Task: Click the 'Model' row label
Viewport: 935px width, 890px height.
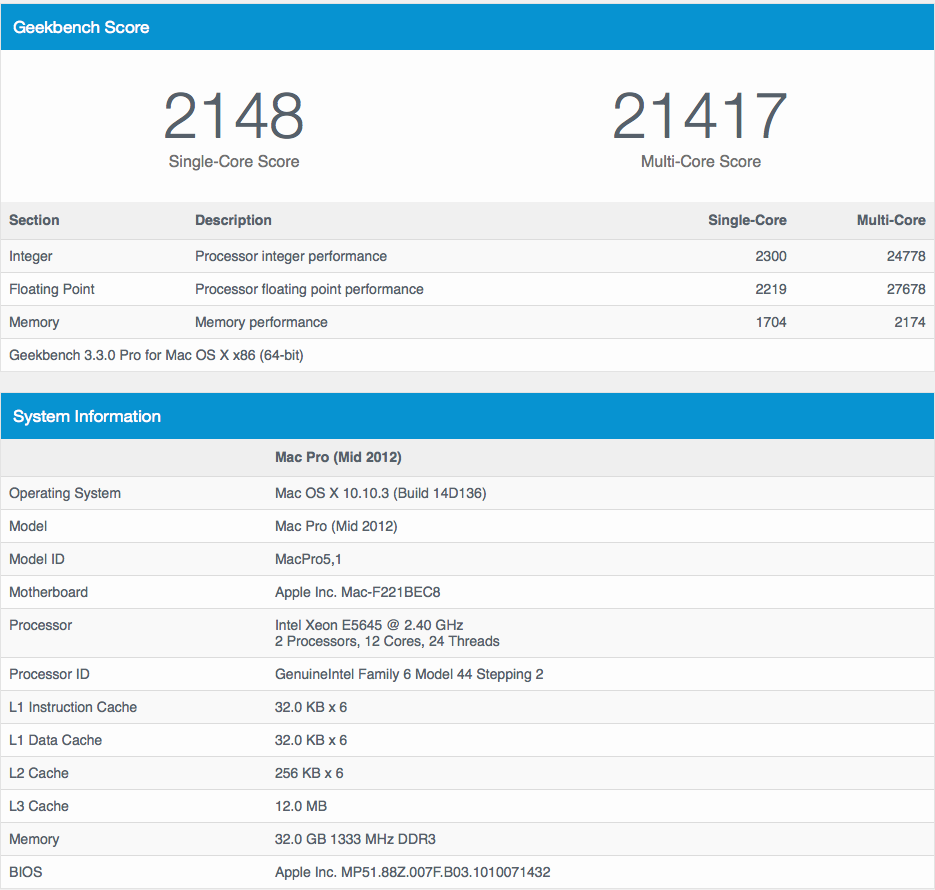Action: [28, 526]
